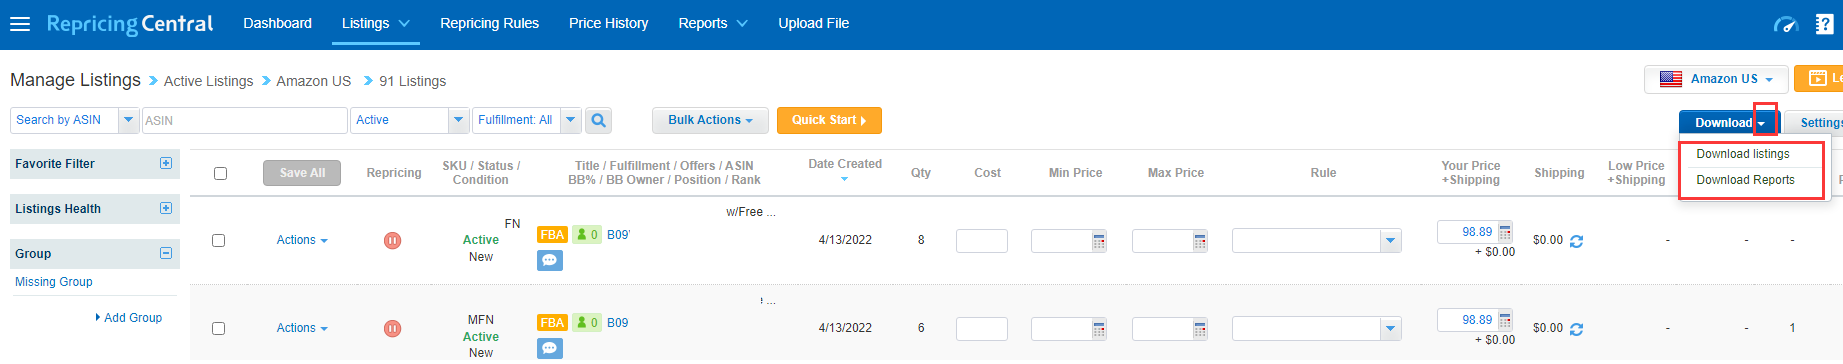The width and height of the screenshot is (1843, 364).
Task: Open Your Price calculator icon in second row
Action: (1505, 320)
